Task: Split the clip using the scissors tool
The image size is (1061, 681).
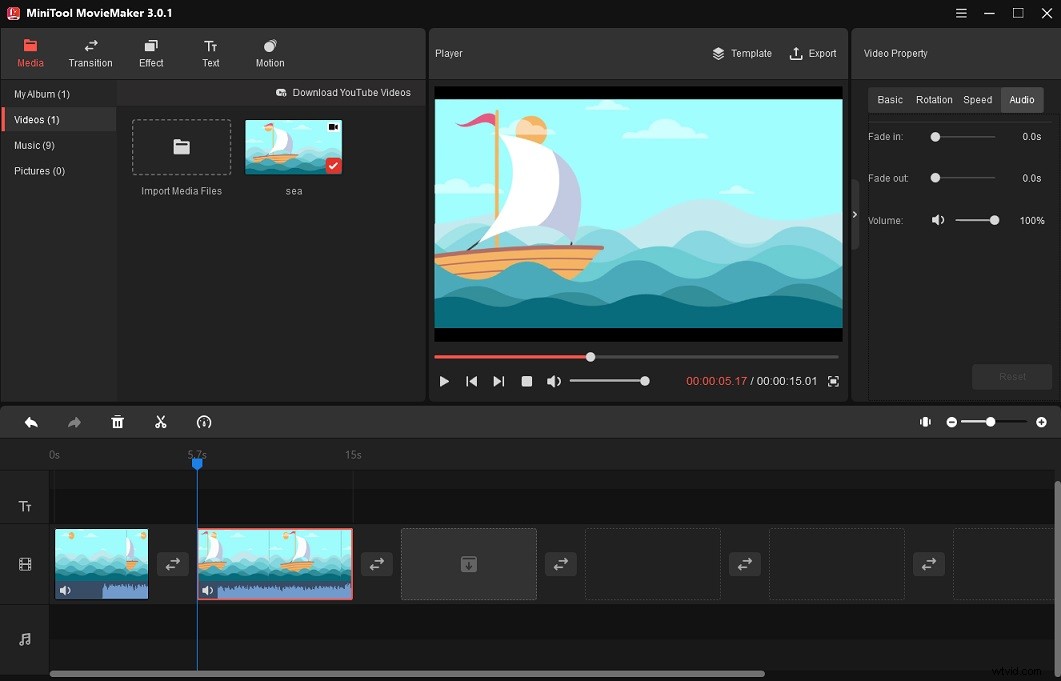Action: pyautogui.click(x=161, y=422)
